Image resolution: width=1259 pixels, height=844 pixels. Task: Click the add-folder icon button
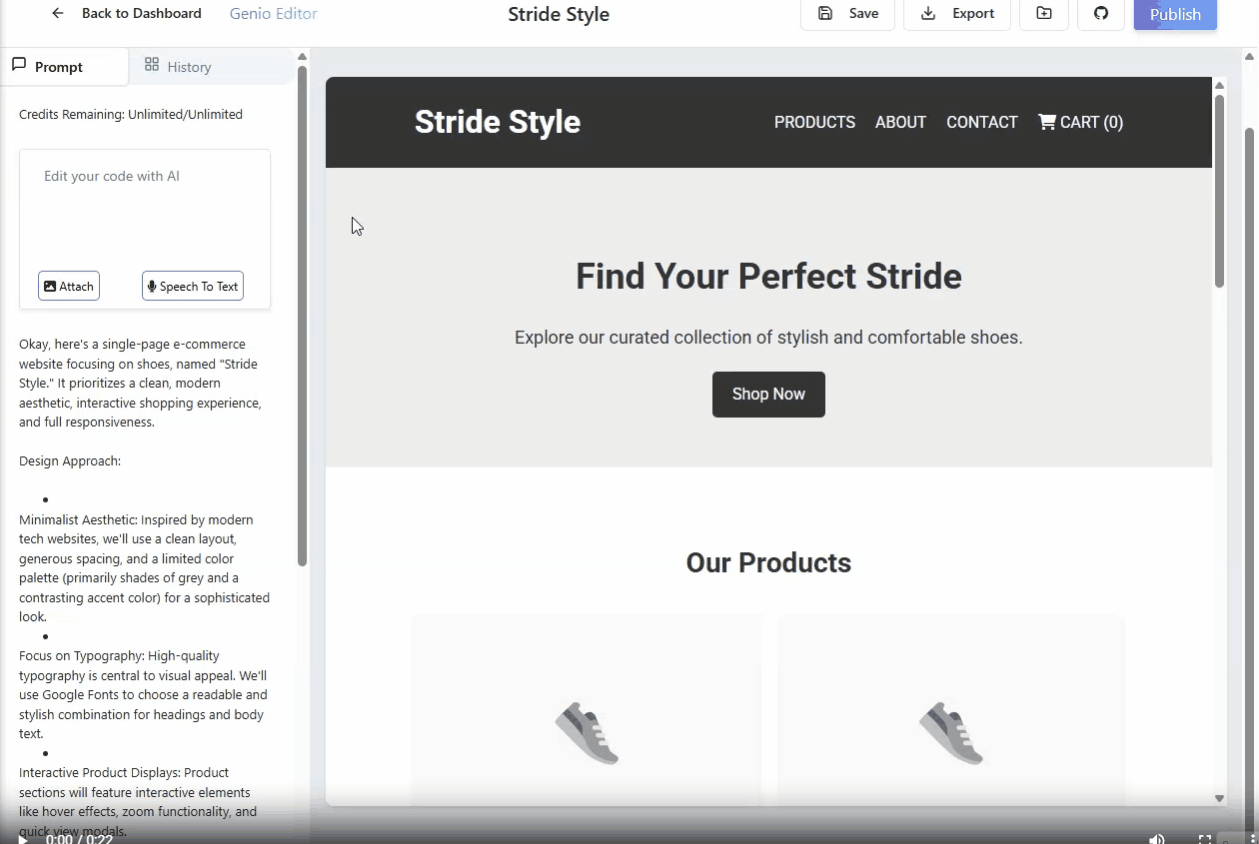tap(1044, 14)
